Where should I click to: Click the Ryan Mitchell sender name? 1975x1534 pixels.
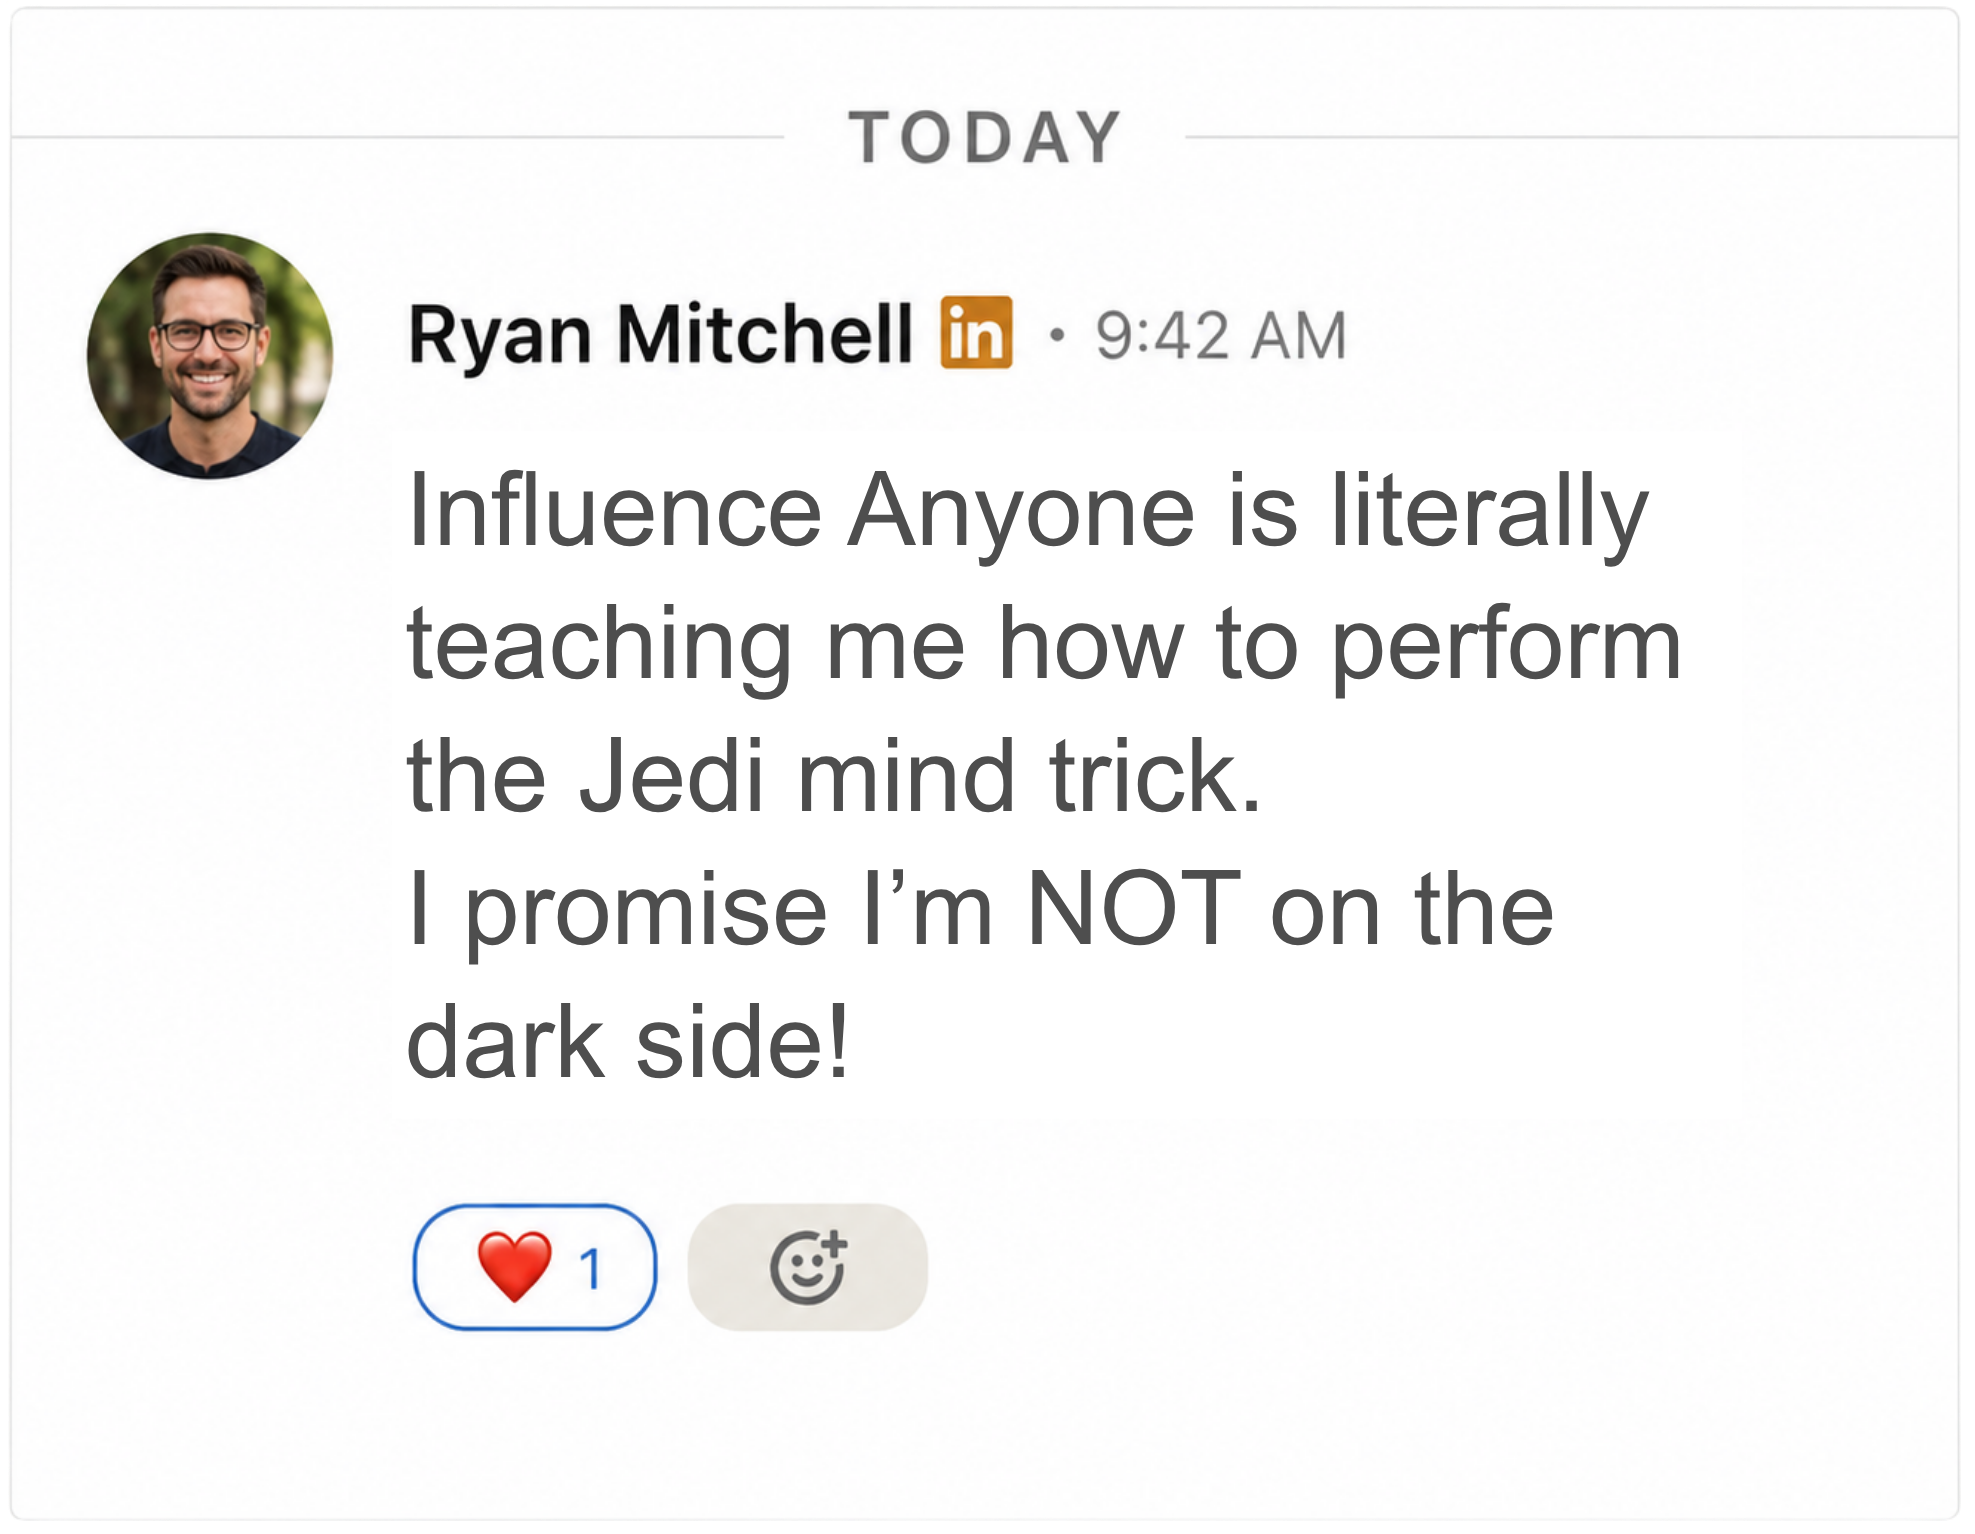pos(660,336)
